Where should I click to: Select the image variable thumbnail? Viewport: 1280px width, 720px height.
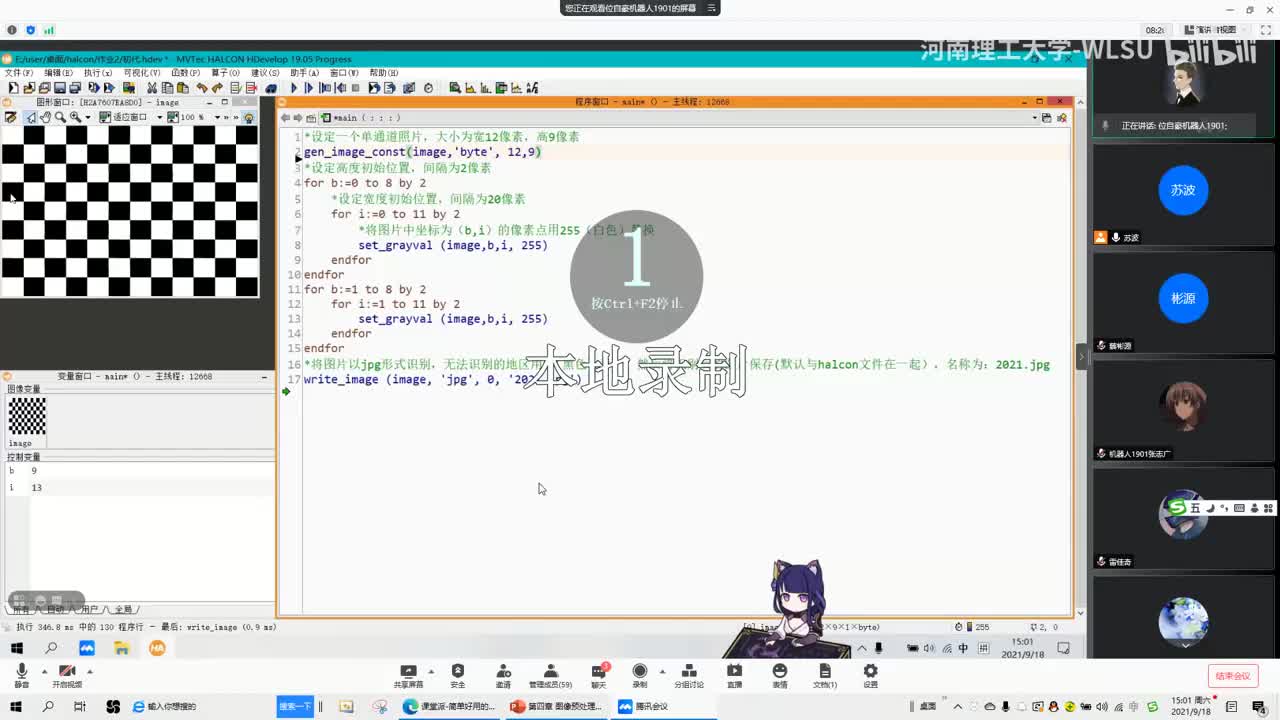pyautogui.click(x=27, y=416)
